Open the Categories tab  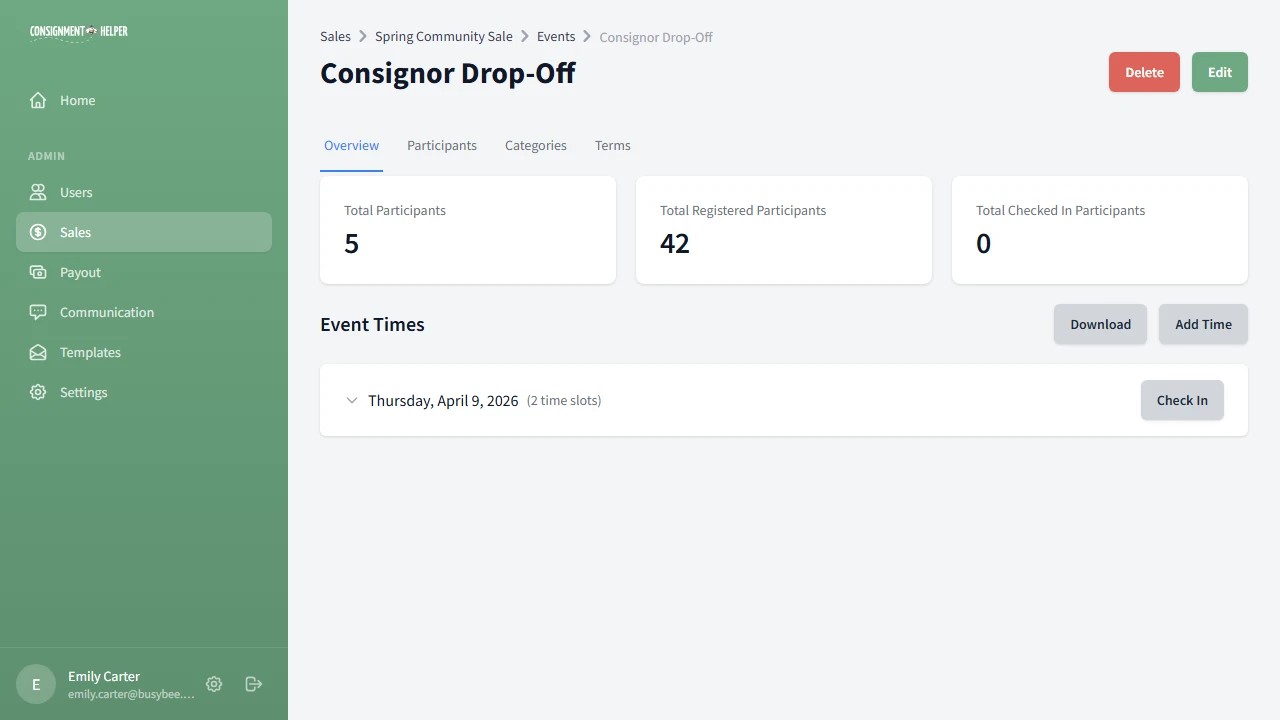pos(535,145)
